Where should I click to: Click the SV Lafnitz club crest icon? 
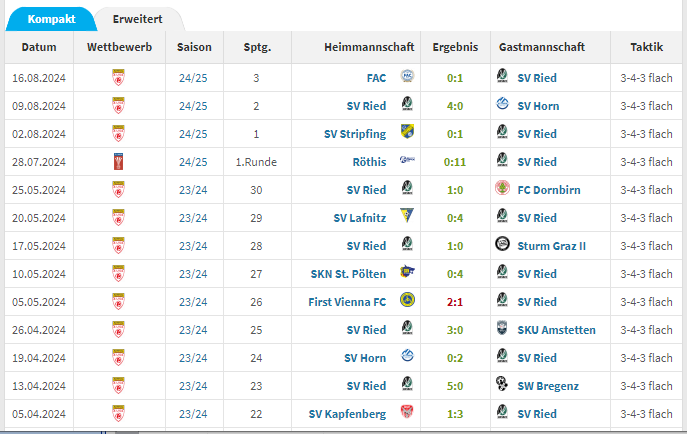(407, 217)
